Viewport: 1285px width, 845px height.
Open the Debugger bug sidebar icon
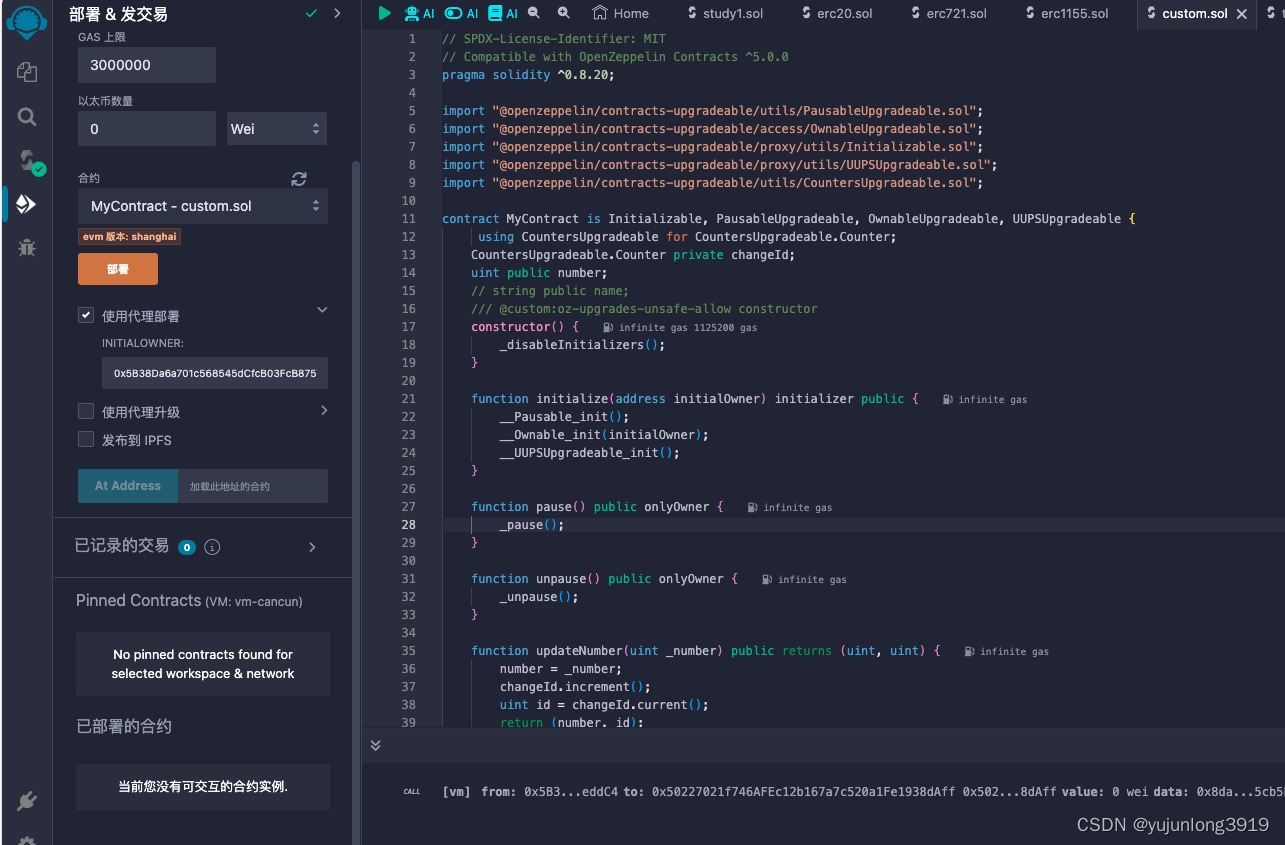(x=27, y=247)
